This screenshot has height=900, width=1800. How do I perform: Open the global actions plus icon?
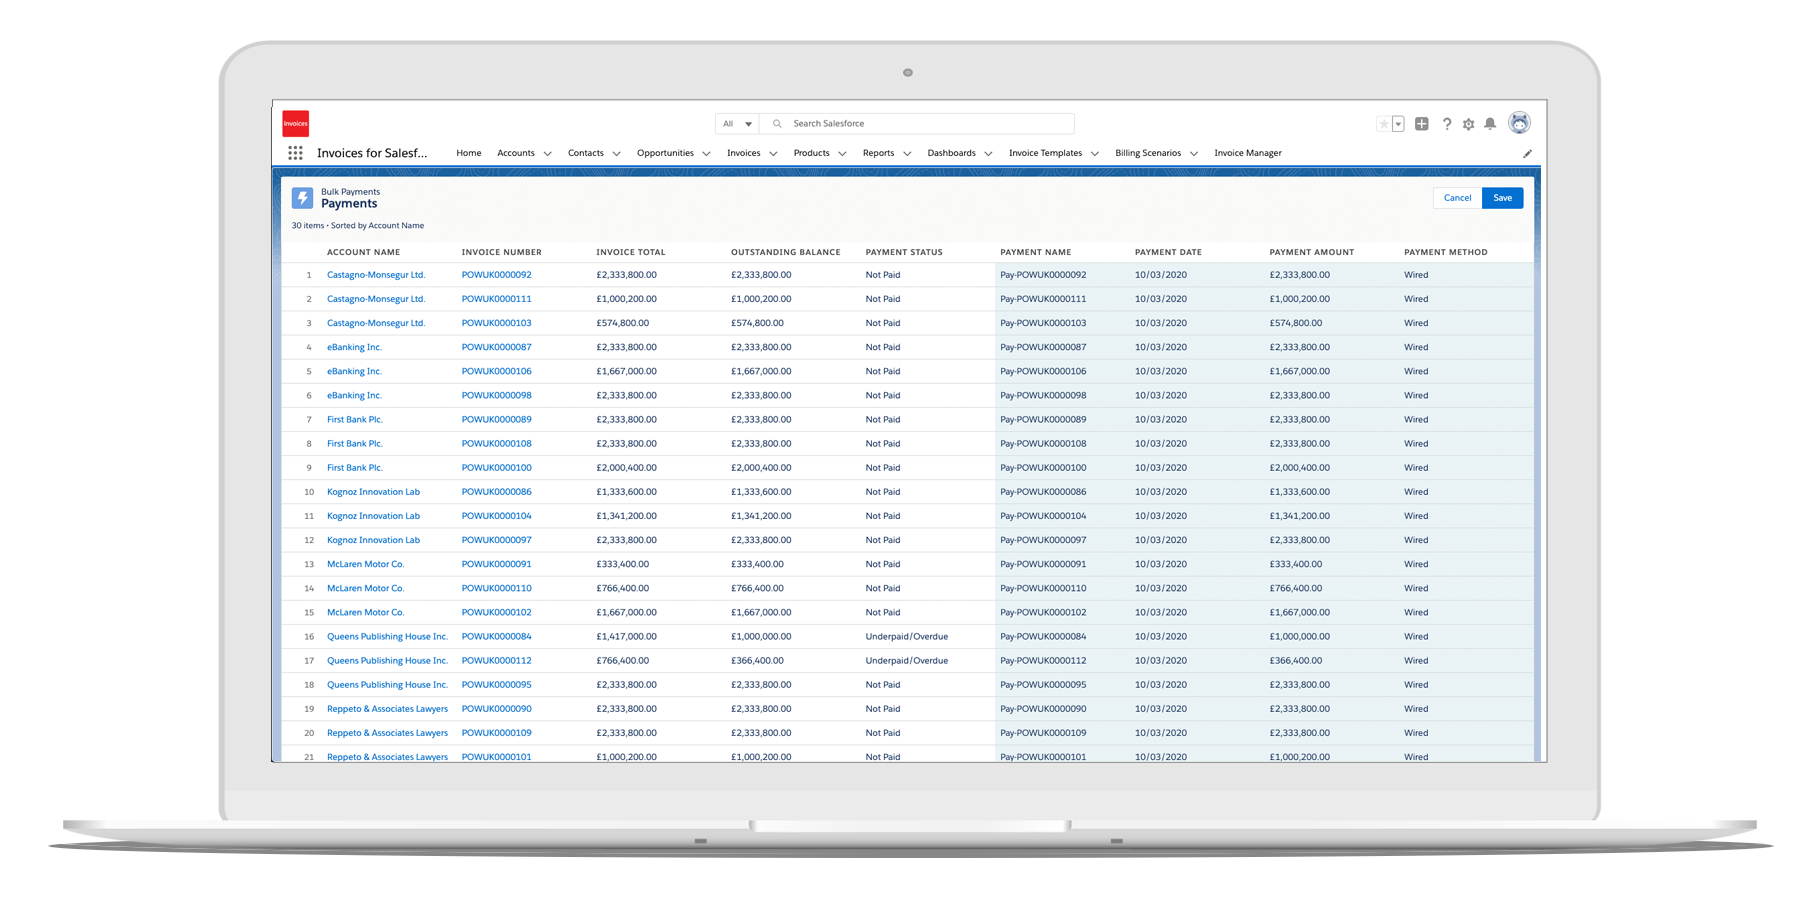coord(1421,124)
